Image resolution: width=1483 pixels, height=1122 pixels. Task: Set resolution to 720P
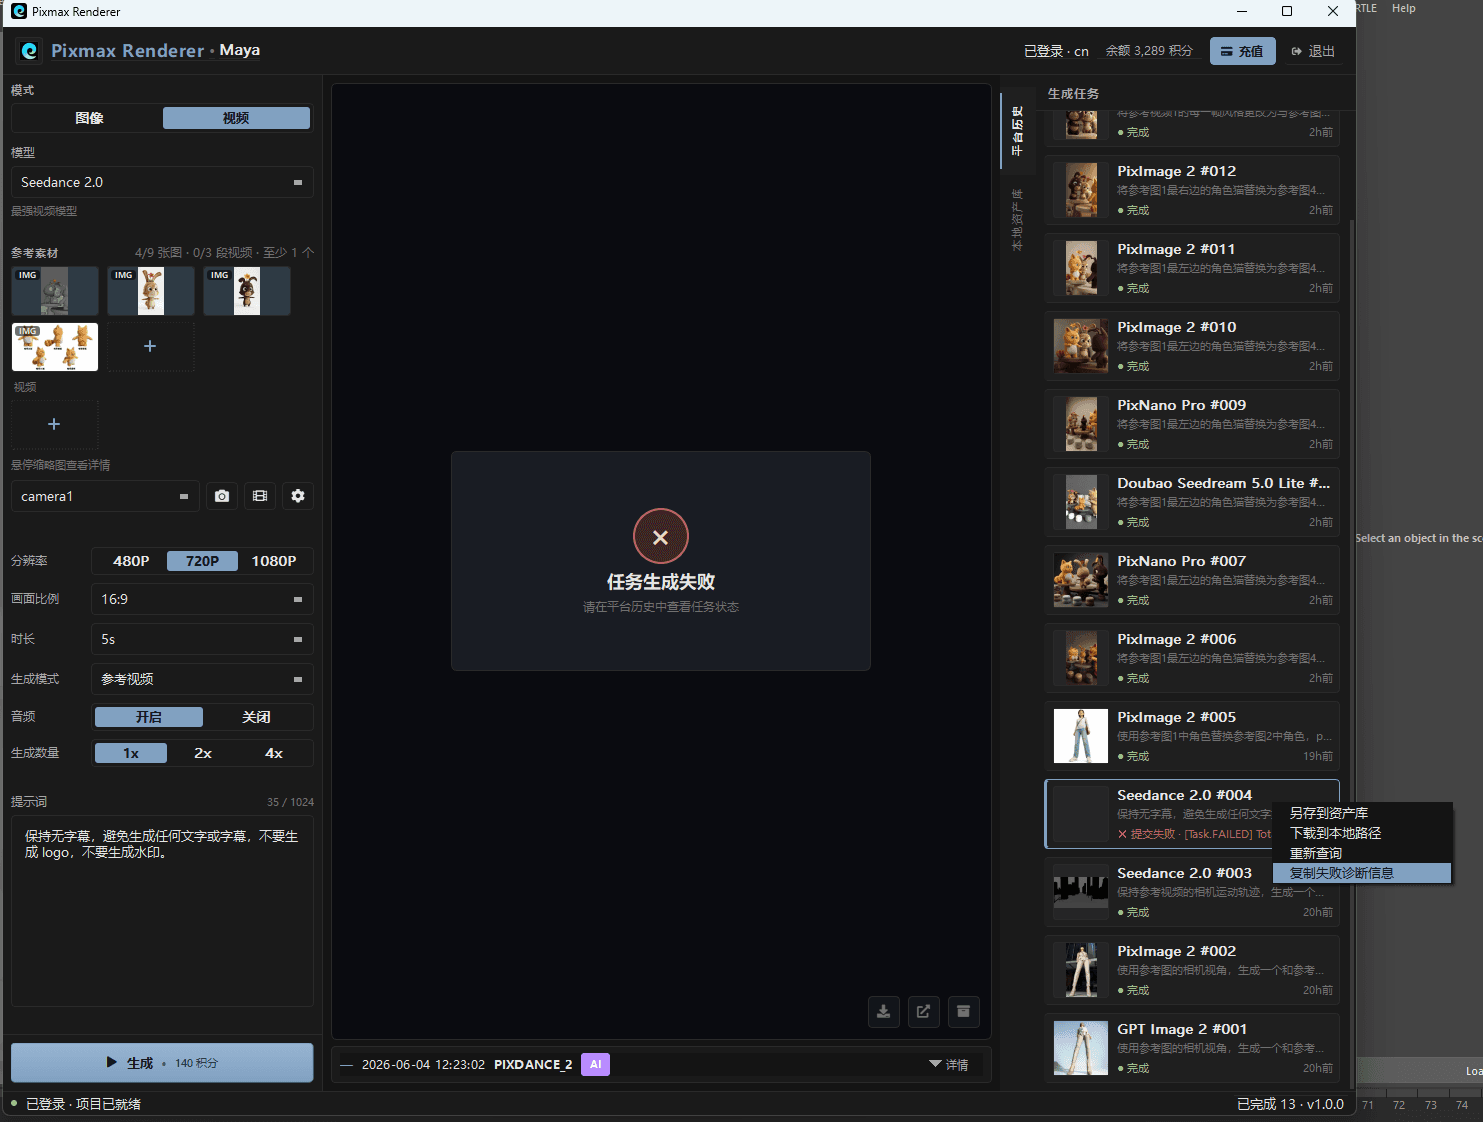tap(202, 561)
